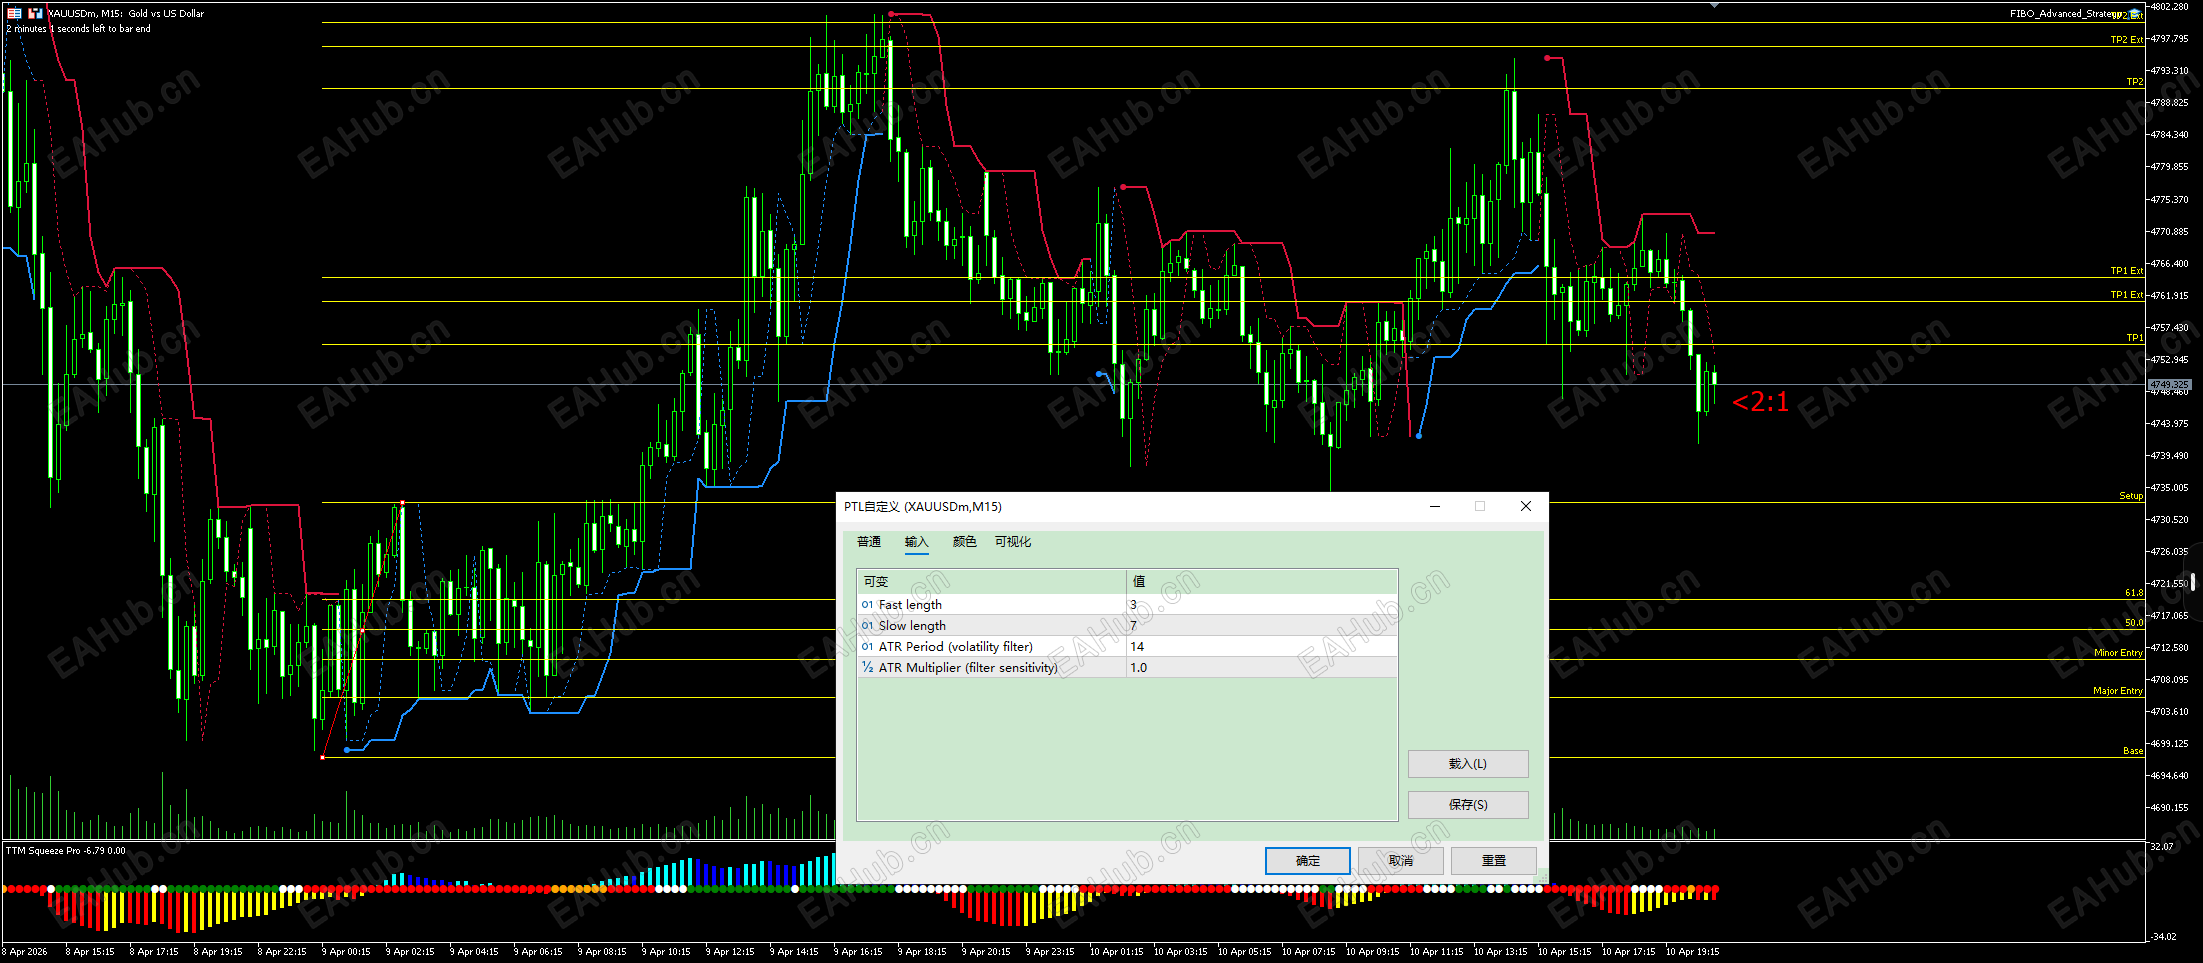
Task: Click the Setup level label
Action: 2131,496
